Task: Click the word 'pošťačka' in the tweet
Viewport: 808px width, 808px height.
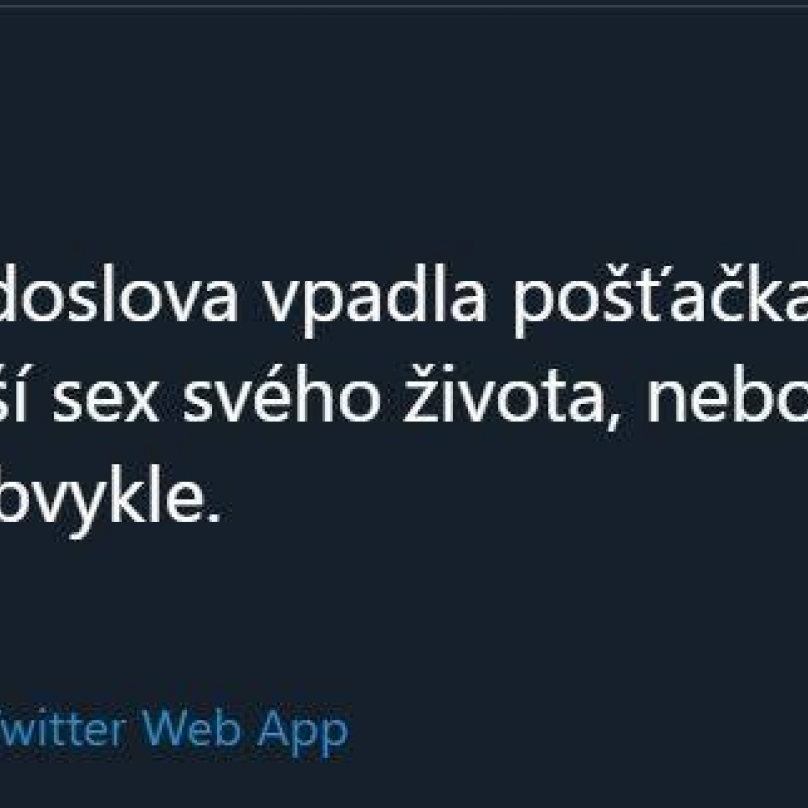Action: (661, 299)
